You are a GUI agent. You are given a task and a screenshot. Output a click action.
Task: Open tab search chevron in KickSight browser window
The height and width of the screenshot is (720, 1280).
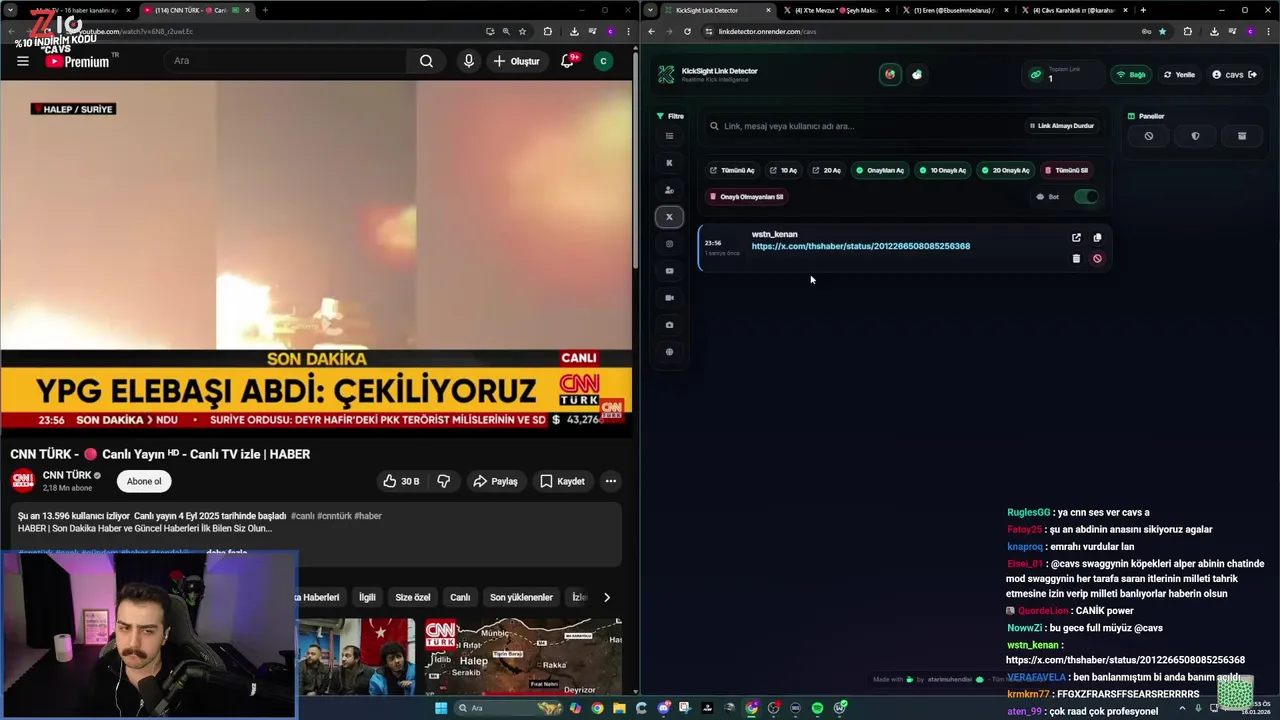pos(651,10)
